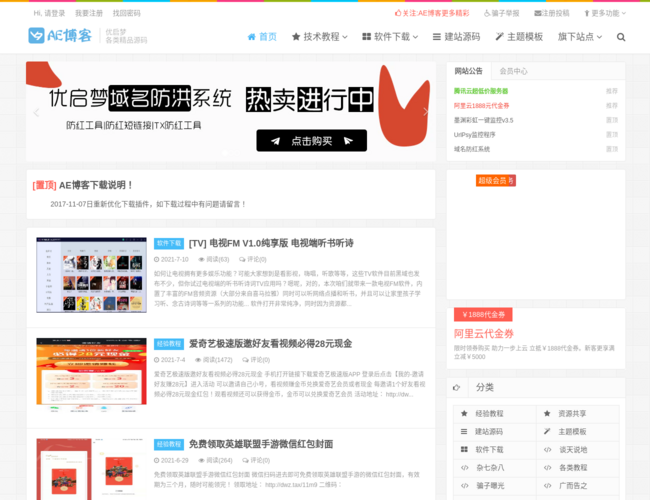Open 墨渊彩虹一键监控v3.5 announcement
The width and height of the screenshot is (650, 500).
tap(483, 120)
